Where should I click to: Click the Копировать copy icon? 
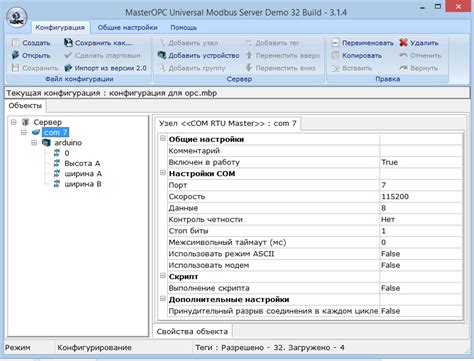click(x=335, y=55)
